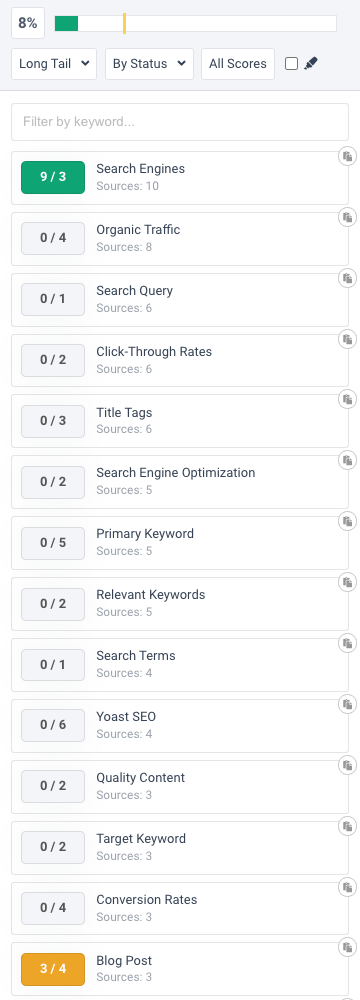Copy the Organic Traffic keyword icon
The width and height of the screenshot is (360, 1000).
[x=347, y=217]
